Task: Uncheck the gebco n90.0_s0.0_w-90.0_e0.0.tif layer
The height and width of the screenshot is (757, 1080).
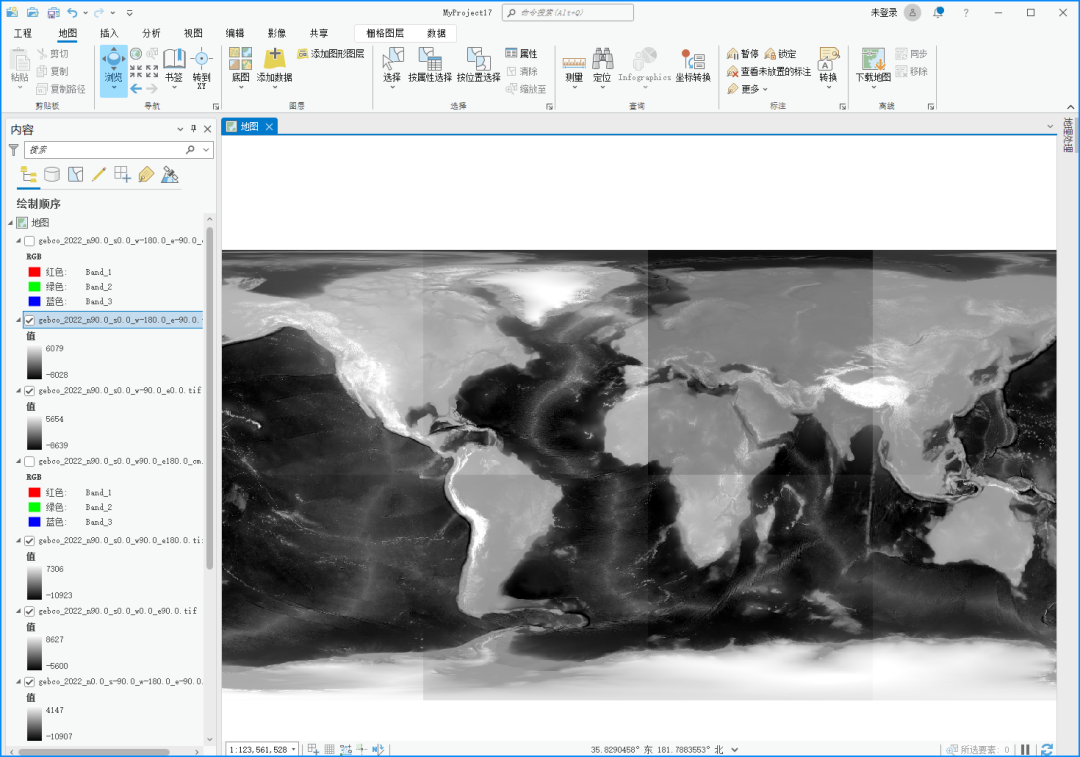Action: (30, 391)
